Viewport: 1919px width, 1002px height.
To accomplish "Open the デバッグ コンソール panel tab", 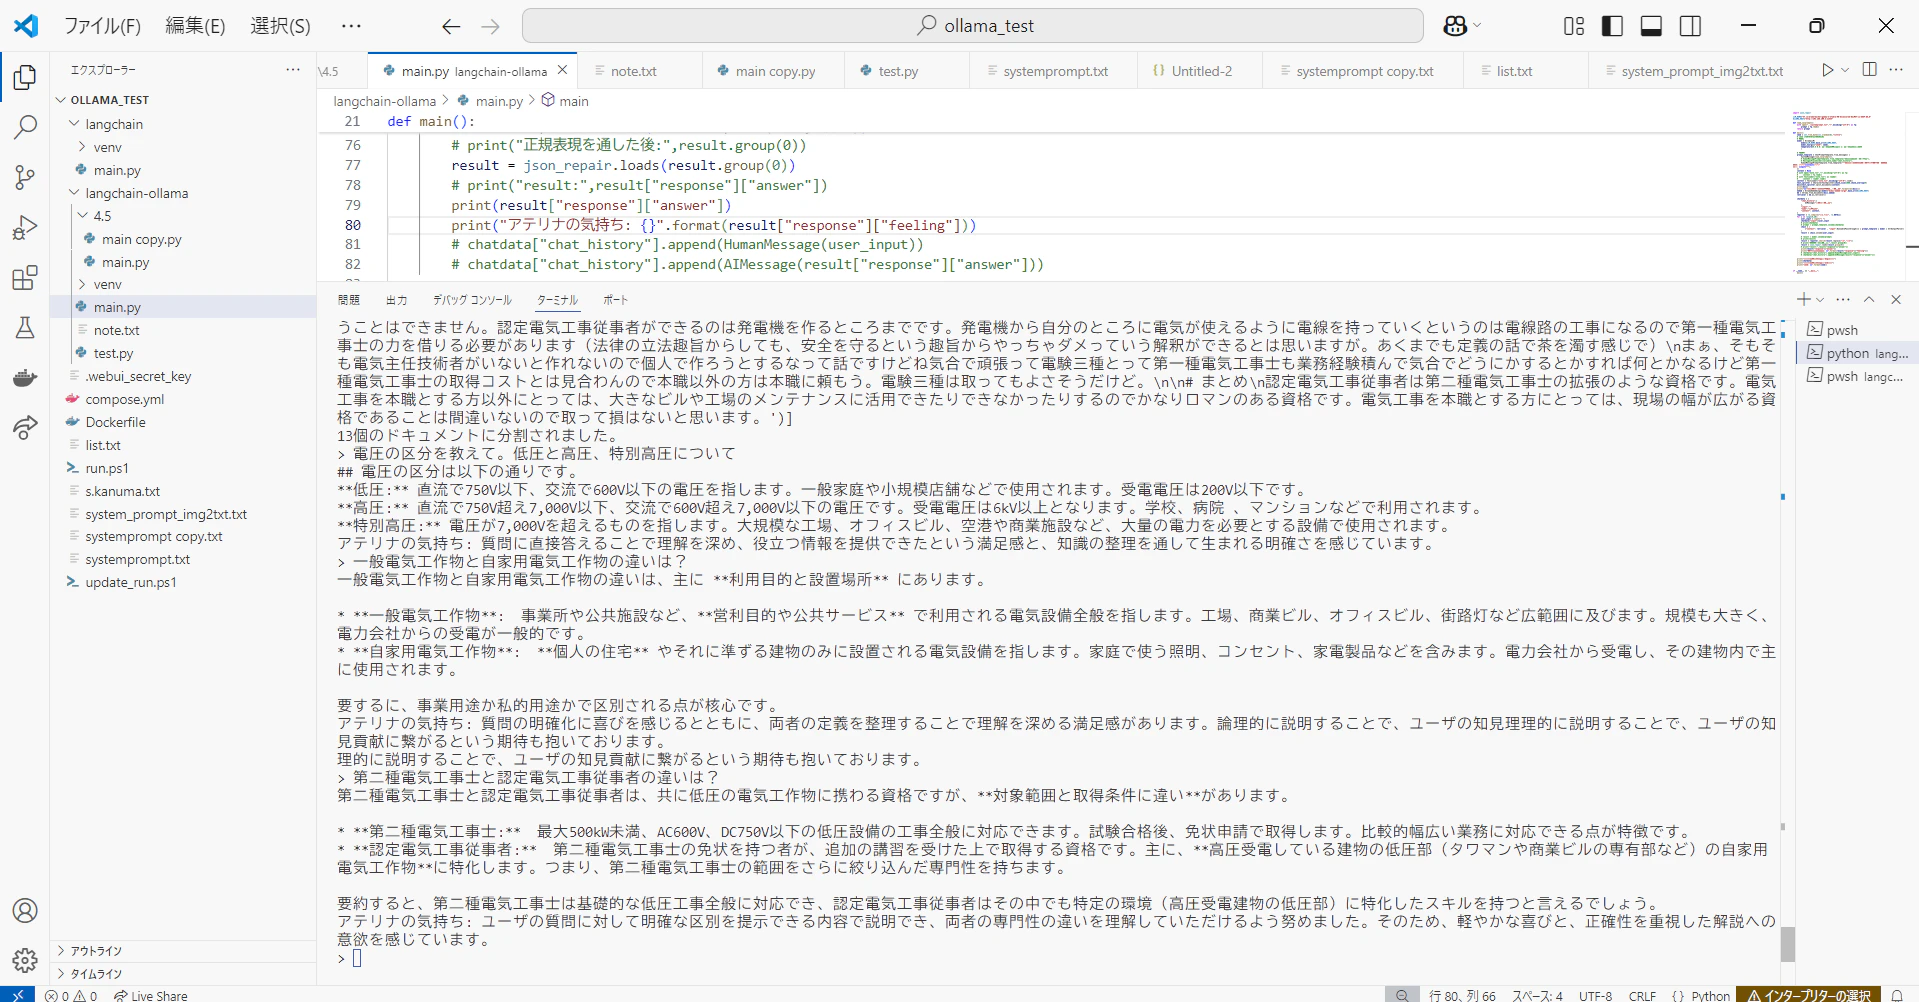I will click(472, 300).
